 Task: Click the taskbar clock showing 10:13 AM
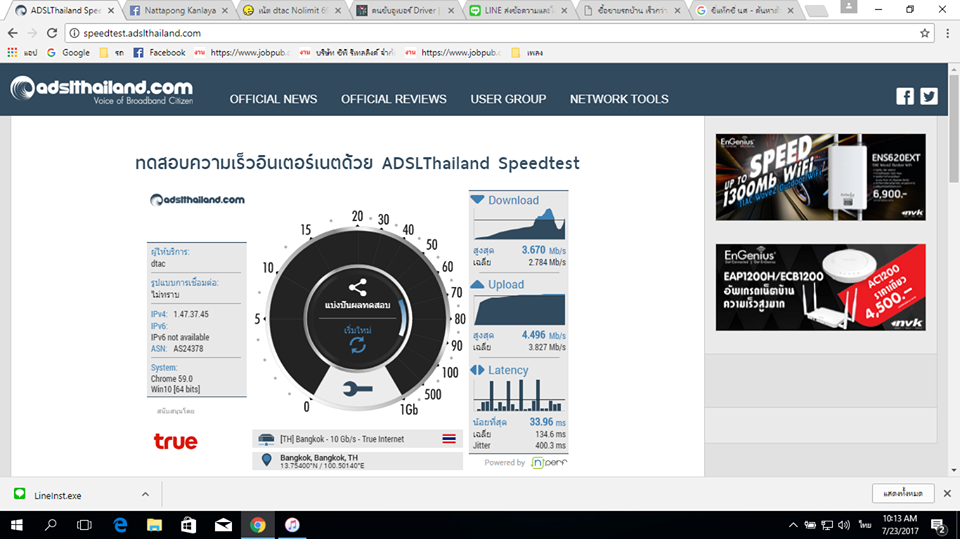[x=901, y=525]
